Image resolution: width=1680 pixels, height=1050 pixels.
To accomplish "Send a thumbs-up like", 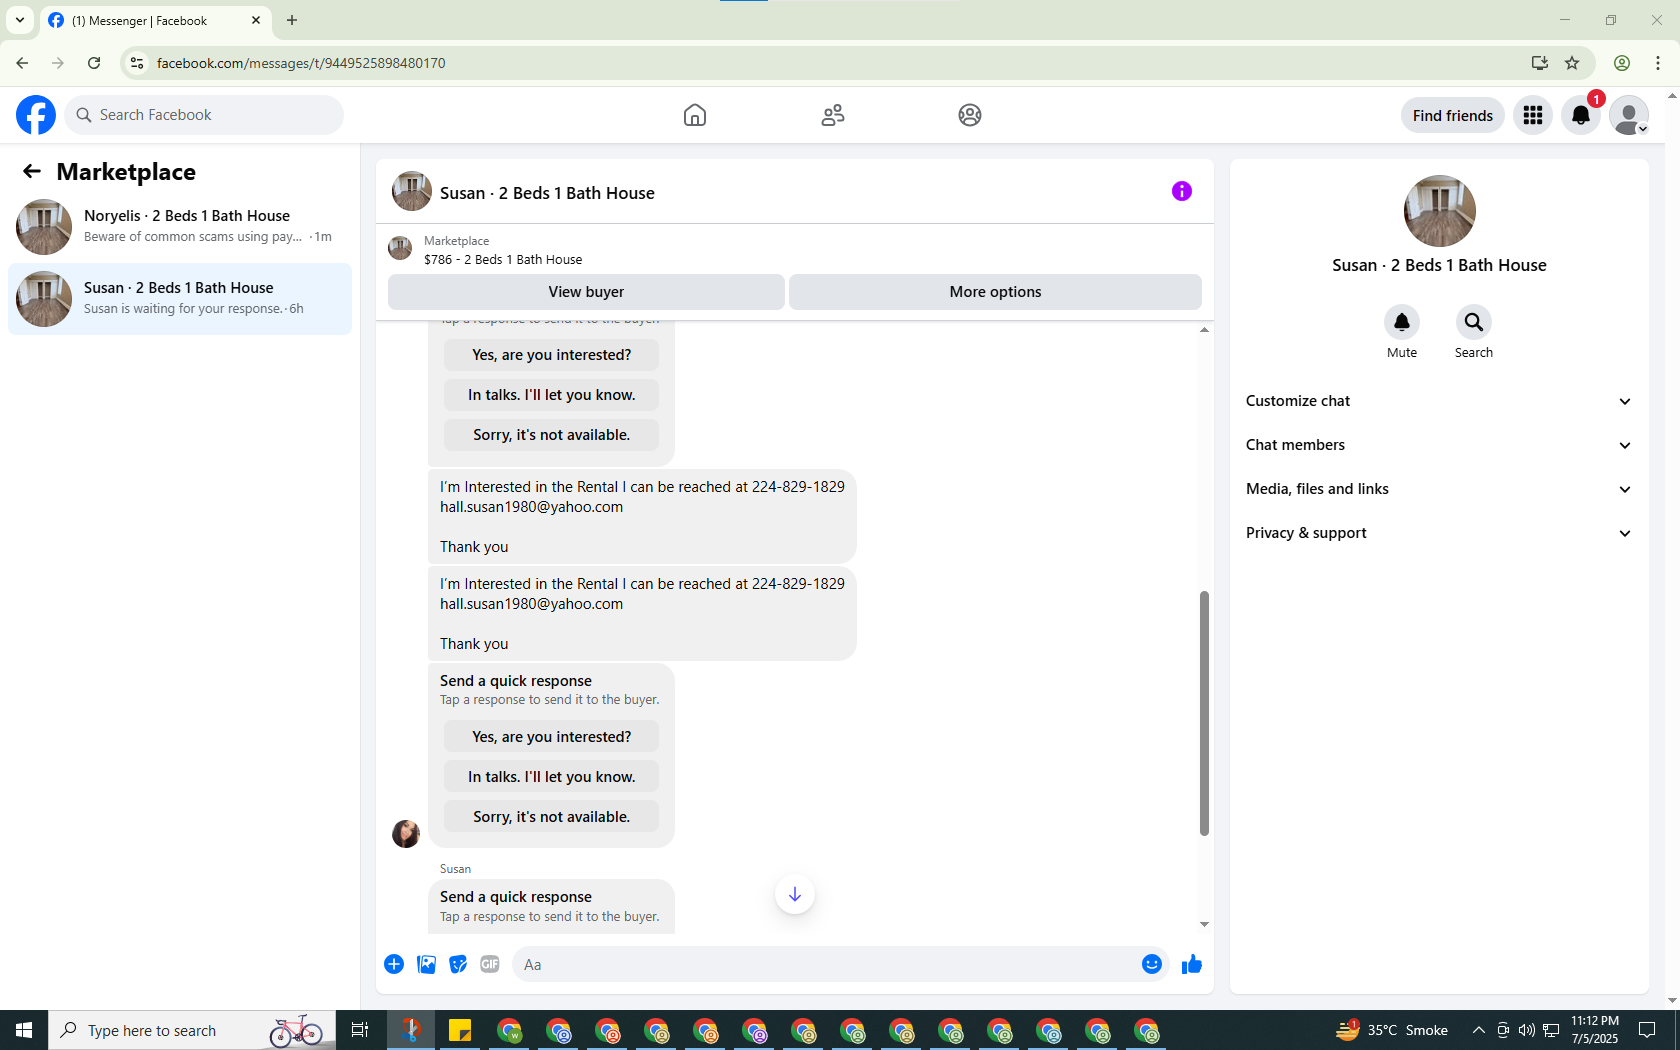I will (x=1192, y=964).
